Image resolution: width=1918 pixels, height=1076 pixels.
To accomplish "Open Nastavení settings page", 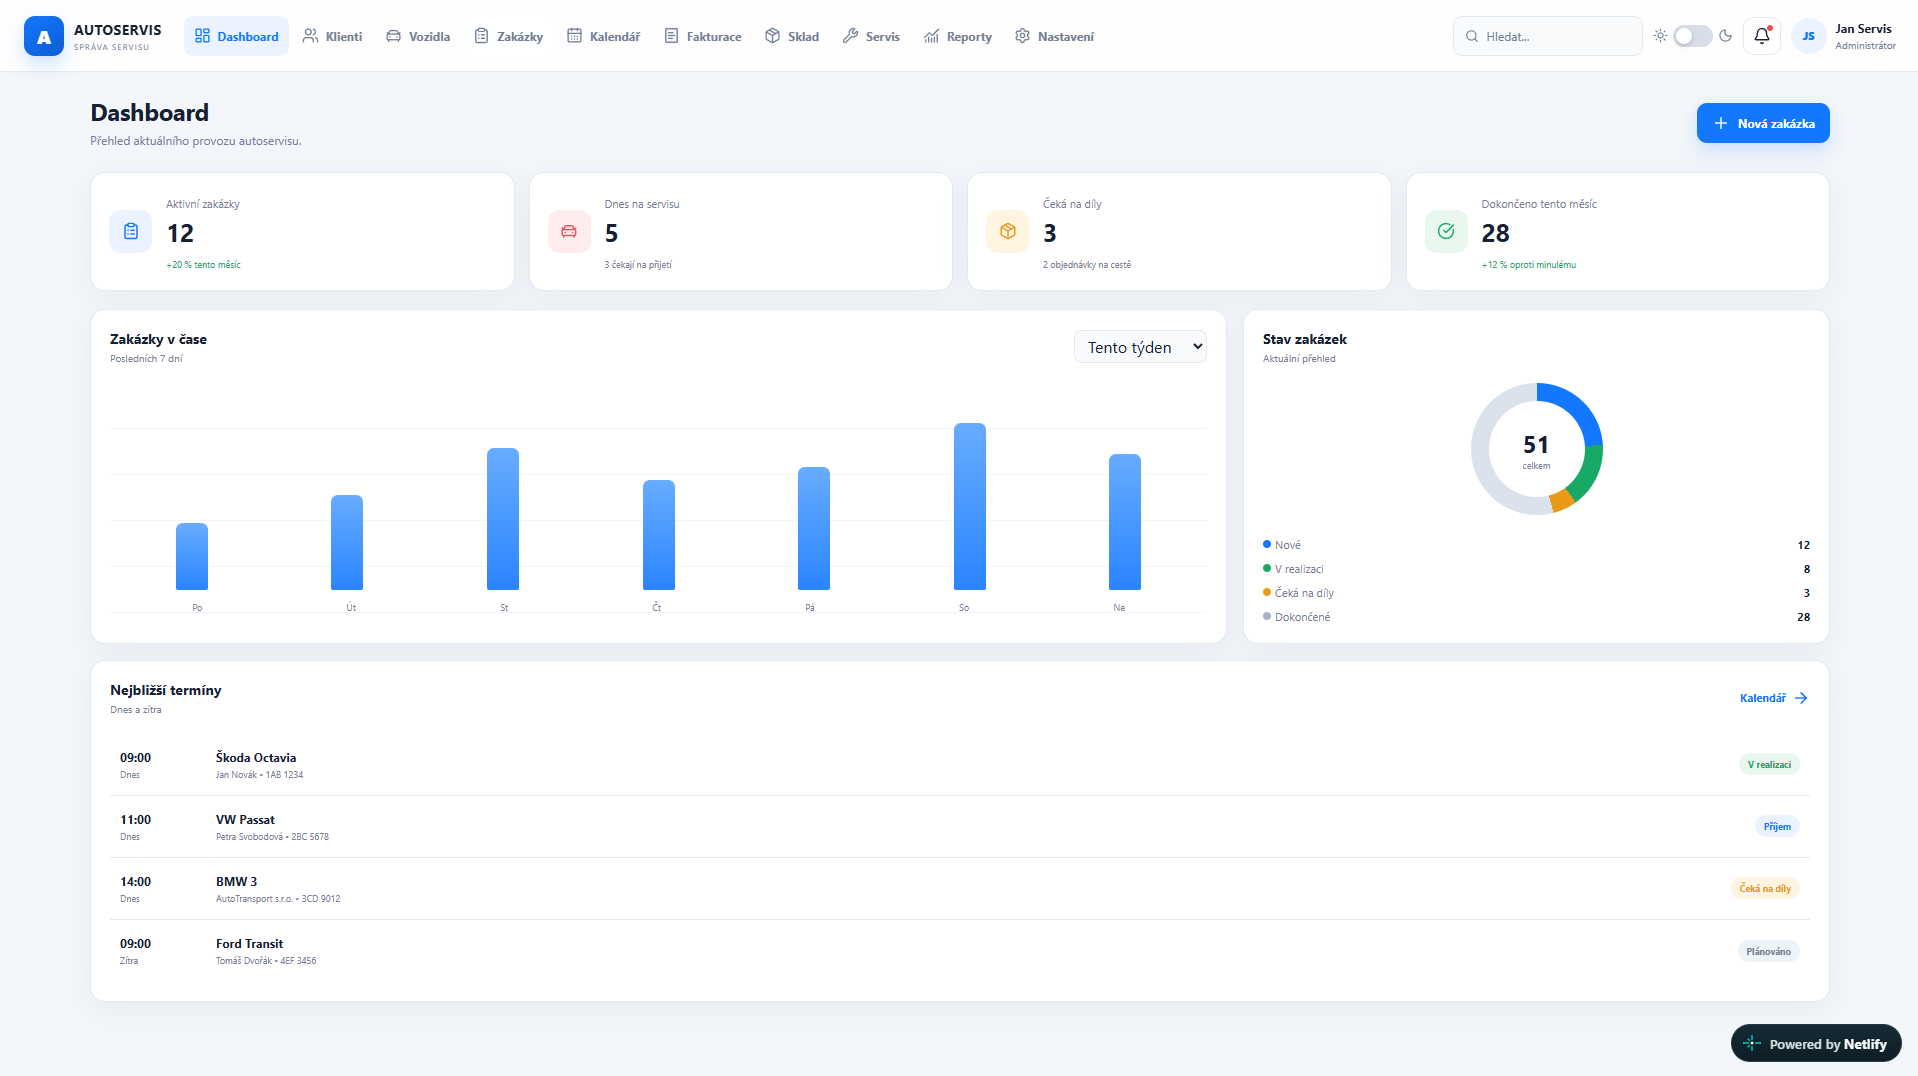I will [1054, 36].
